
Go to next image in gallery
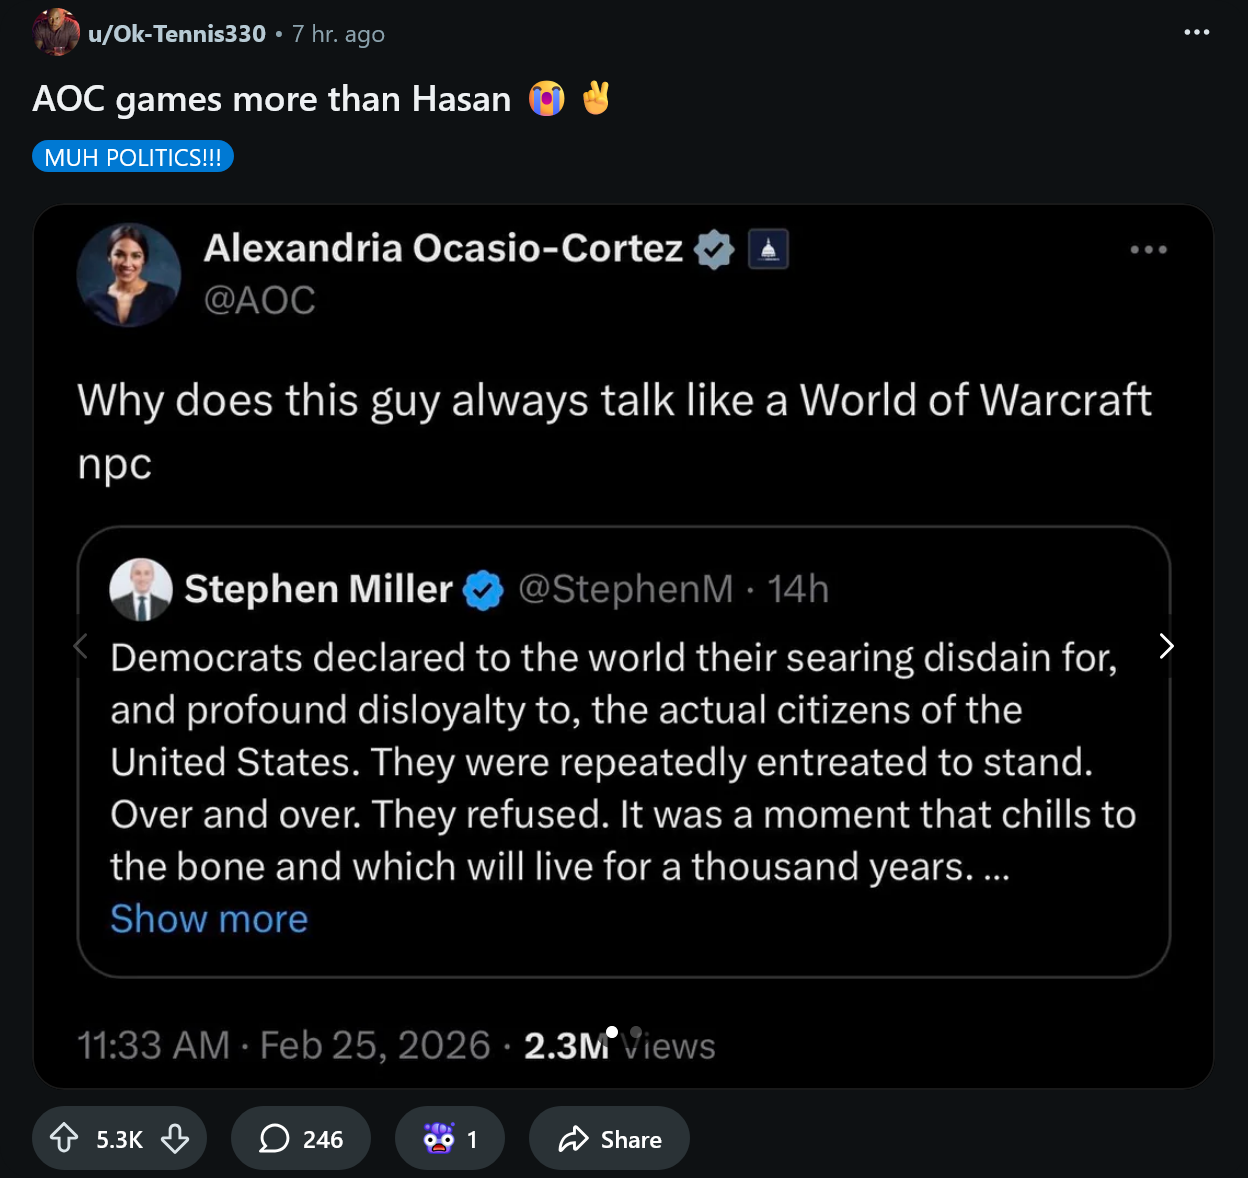1166,646
